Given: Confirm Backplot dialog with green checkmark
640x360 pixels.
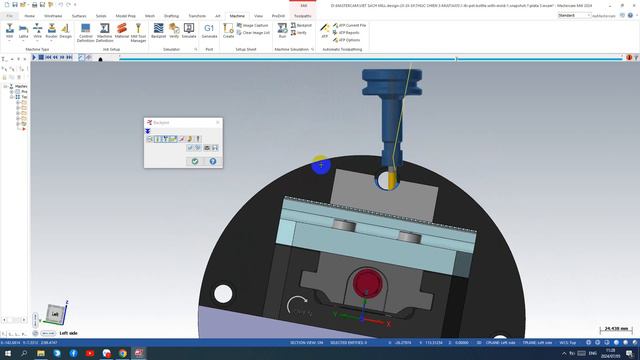Looking at the screenshot, I should [195, 161].
